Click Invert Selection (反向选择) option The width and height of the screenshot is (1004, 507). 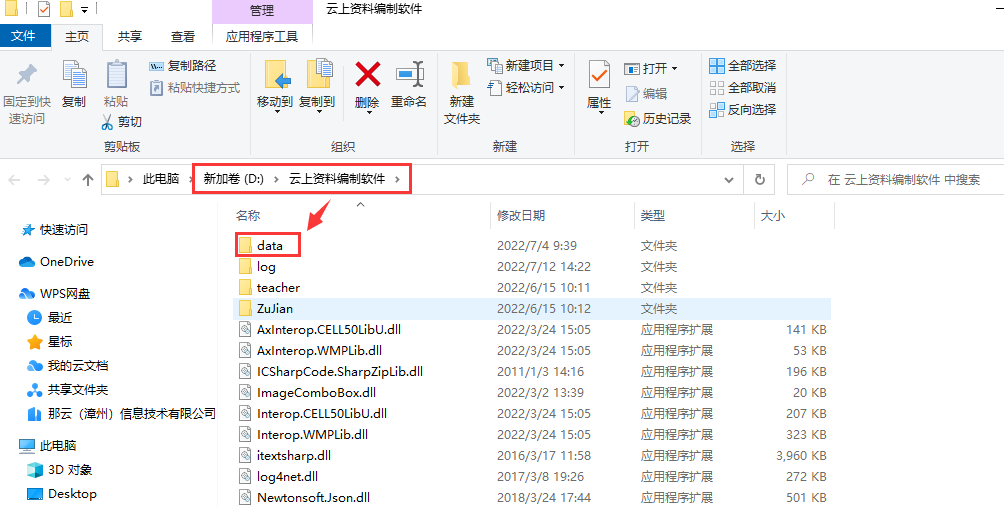743,109
